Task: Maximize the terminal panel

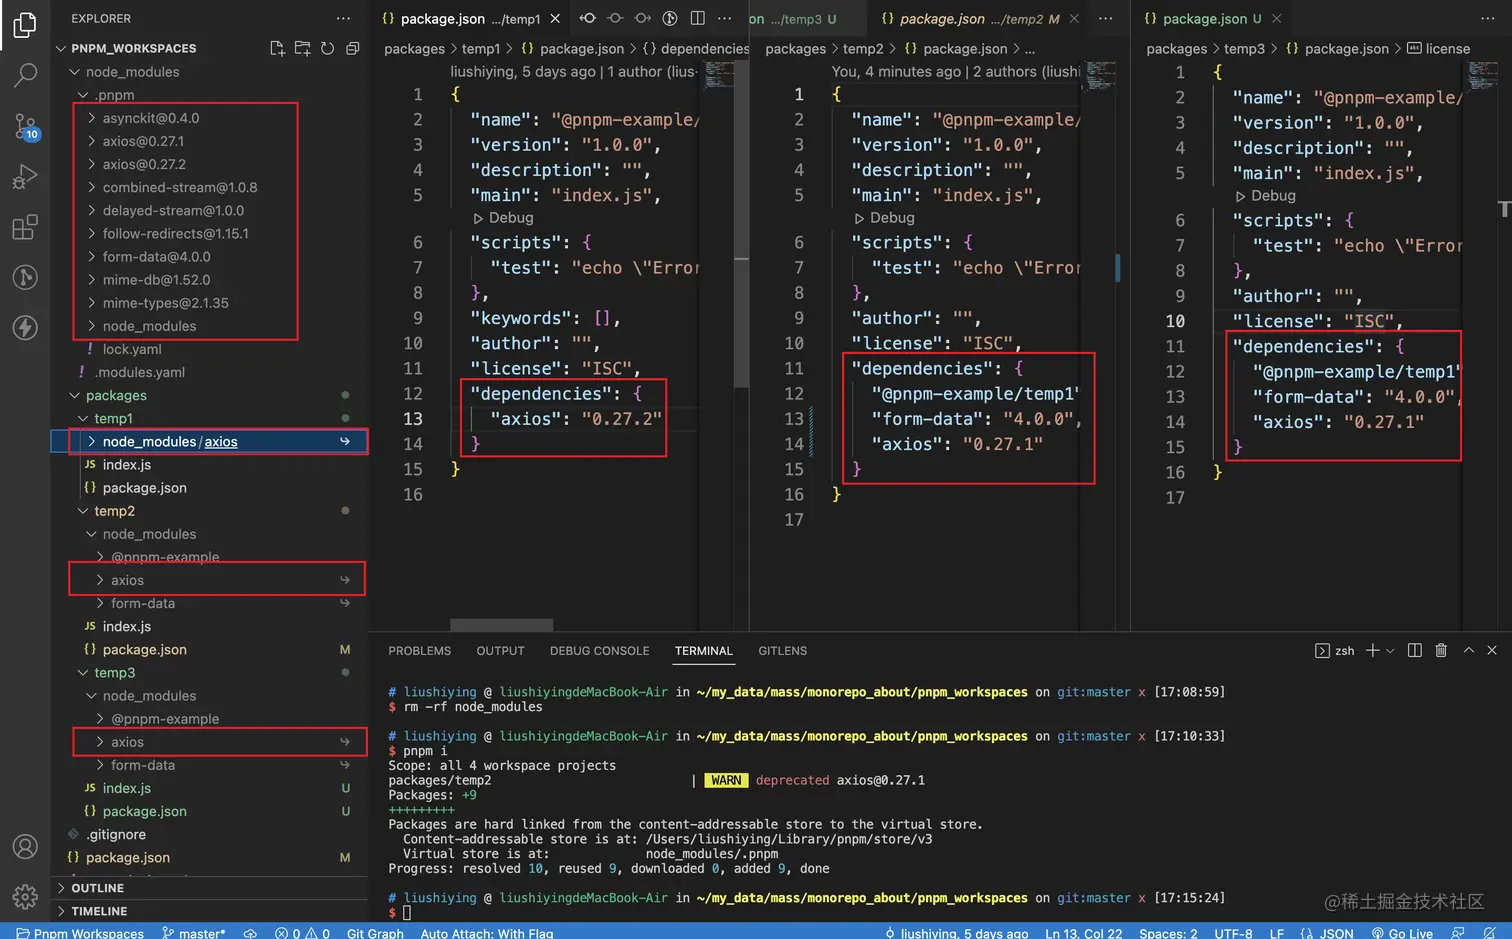Action: coord(1468,650)
